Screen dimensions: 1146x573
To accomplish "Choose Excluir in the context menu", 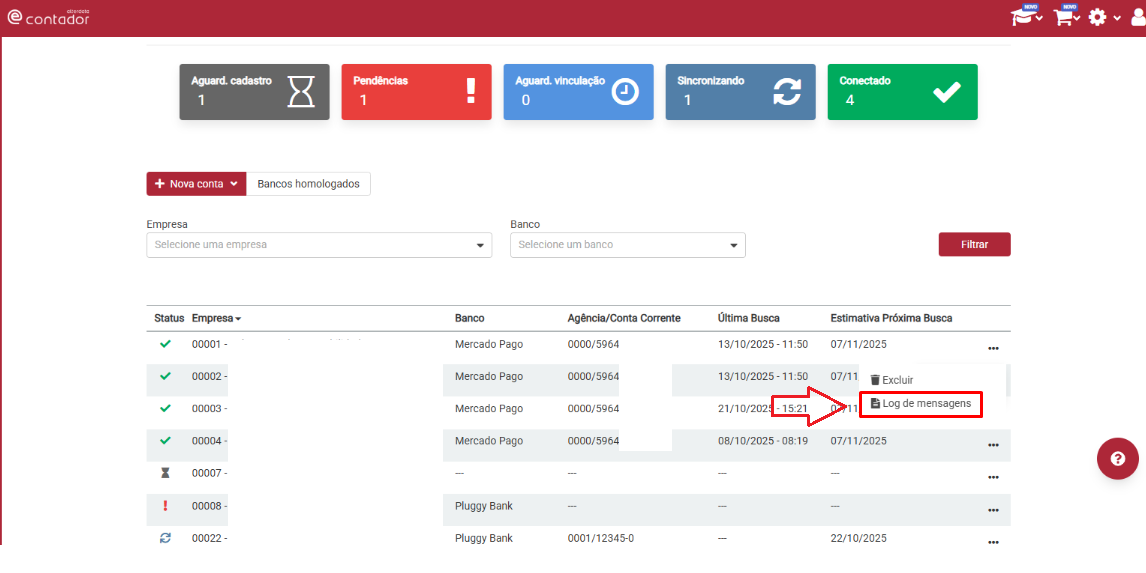I will tap(891, 380).
